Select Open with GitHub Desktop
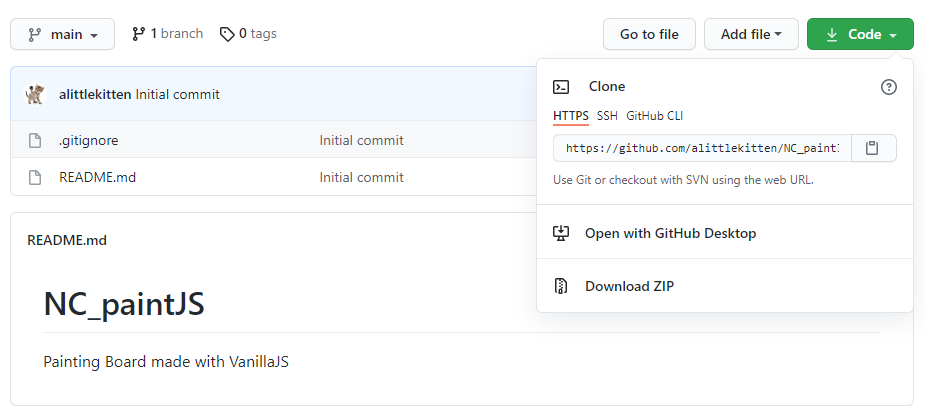 coord(670,233)
